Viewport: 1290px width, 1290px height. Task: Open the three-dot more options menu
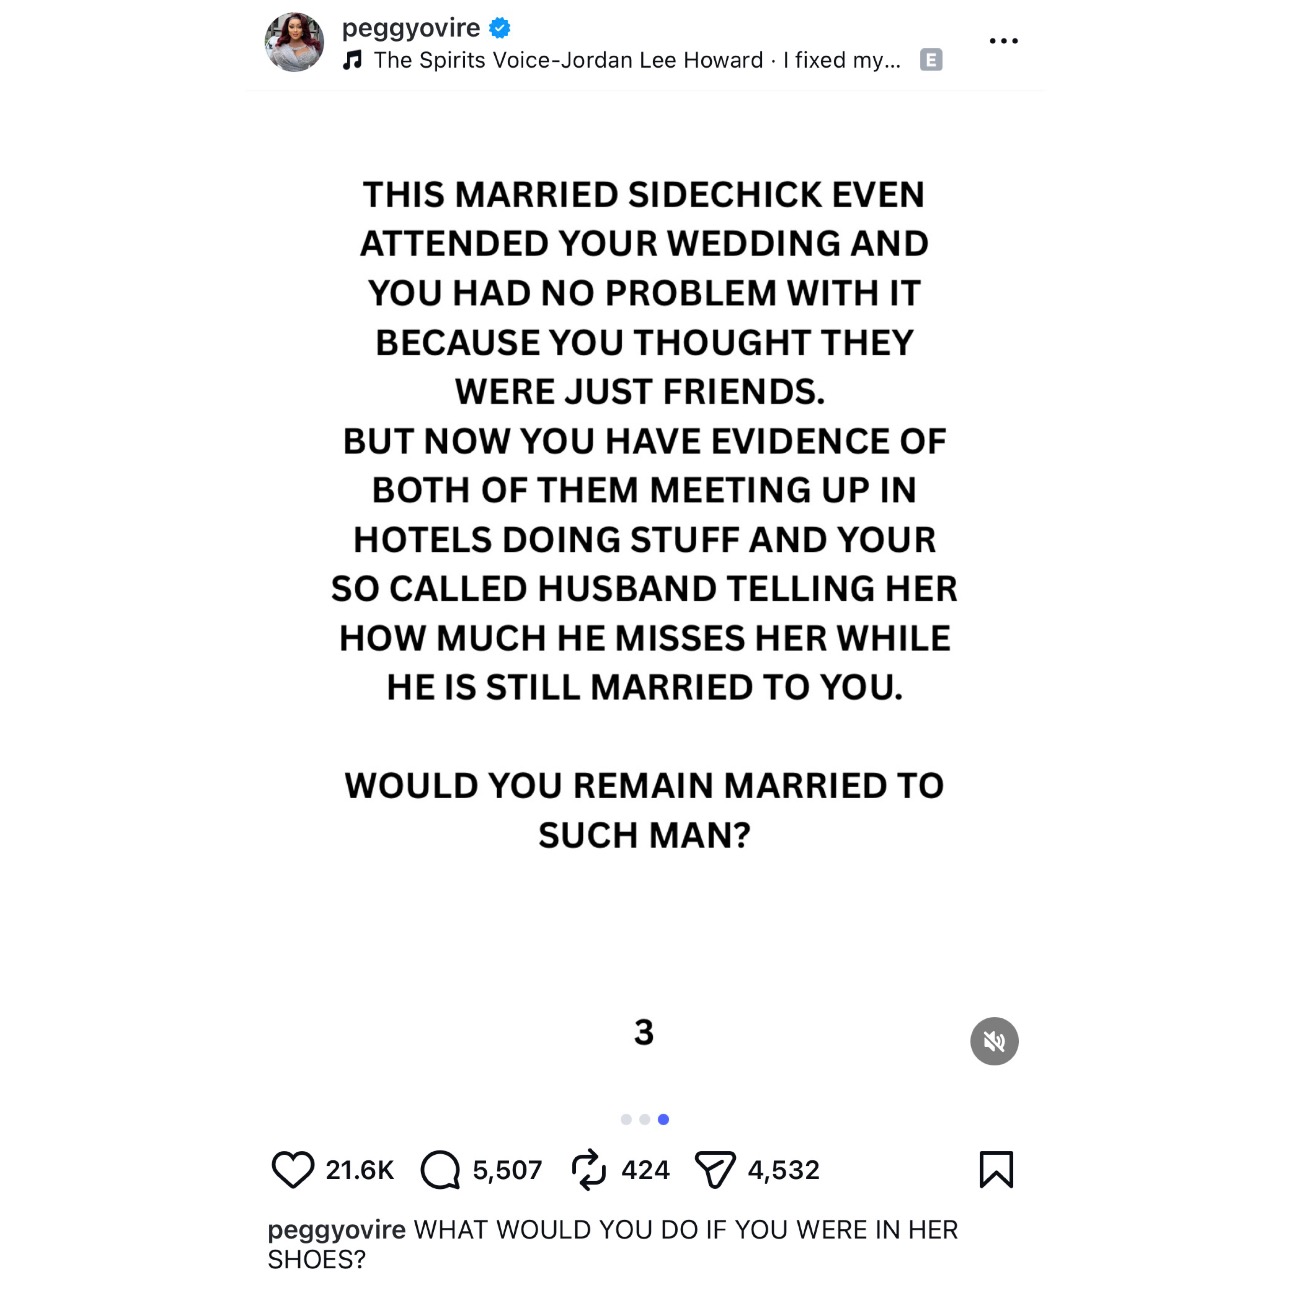(x=1003, y=41)
